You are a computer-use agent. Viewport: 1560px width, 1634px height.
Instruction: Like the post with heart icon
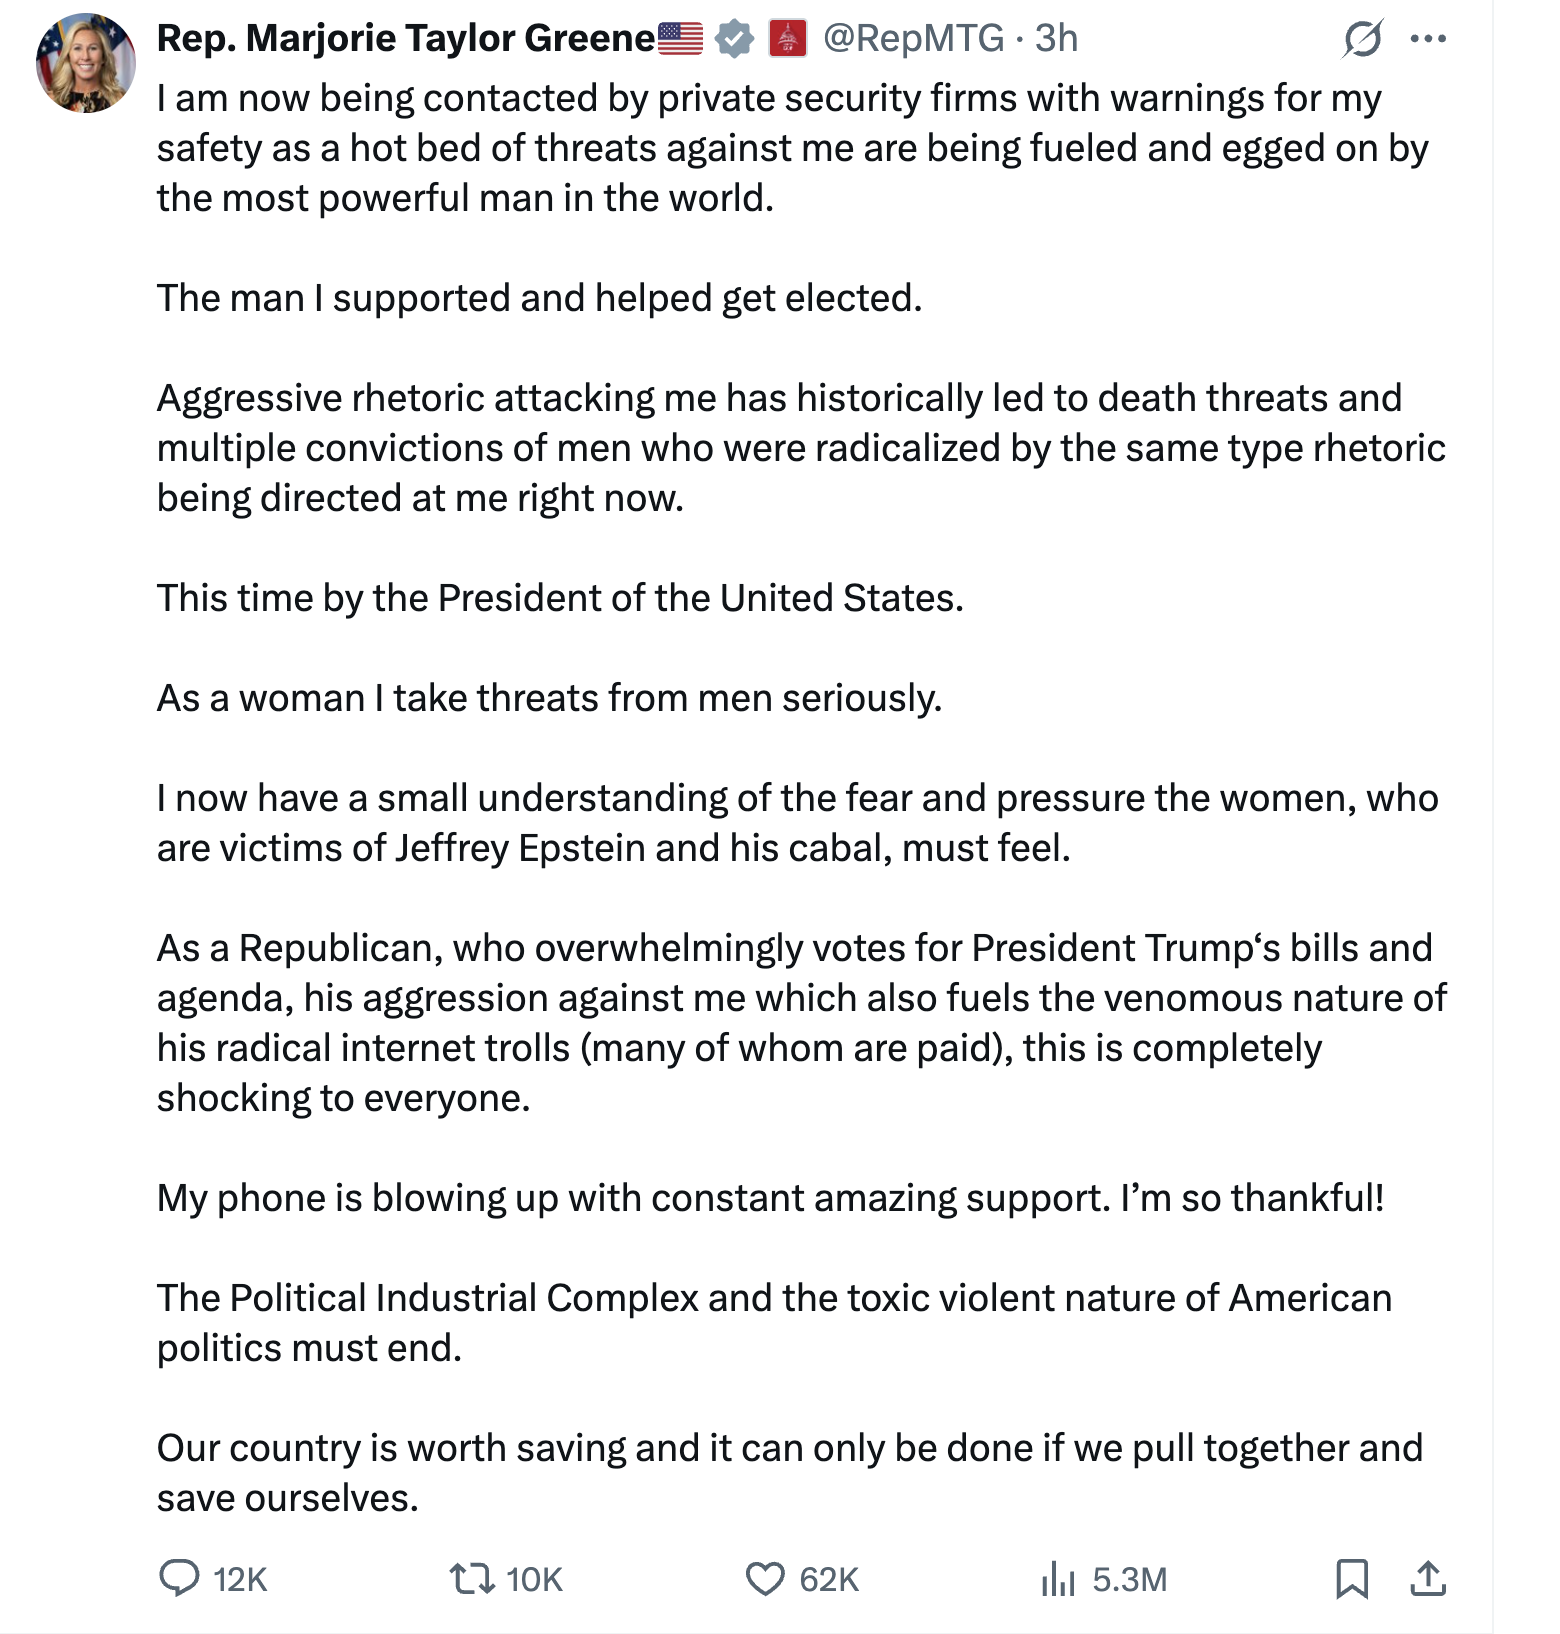[765, 1578]
